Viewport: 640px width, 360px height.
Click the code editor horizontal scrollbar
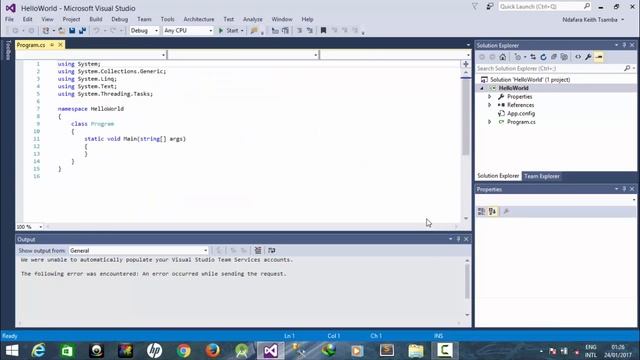click(x=252, y=227)
